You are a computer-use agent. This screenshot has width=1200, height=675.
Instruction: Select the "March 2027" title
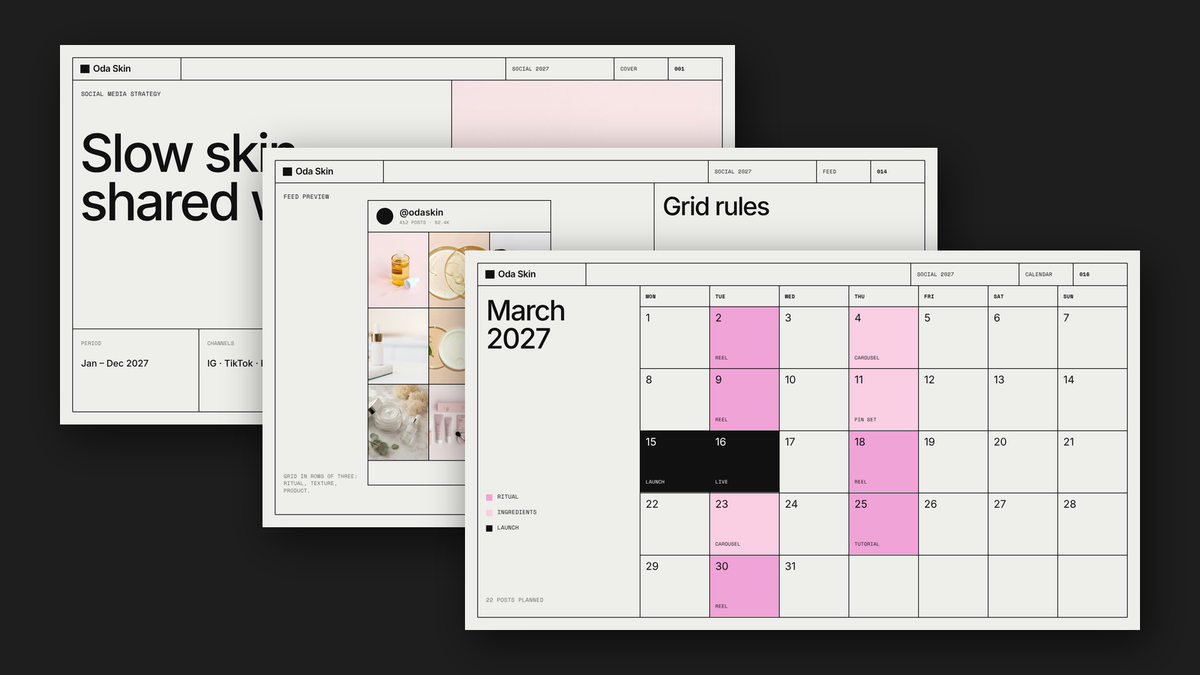(x=526, y=324)
